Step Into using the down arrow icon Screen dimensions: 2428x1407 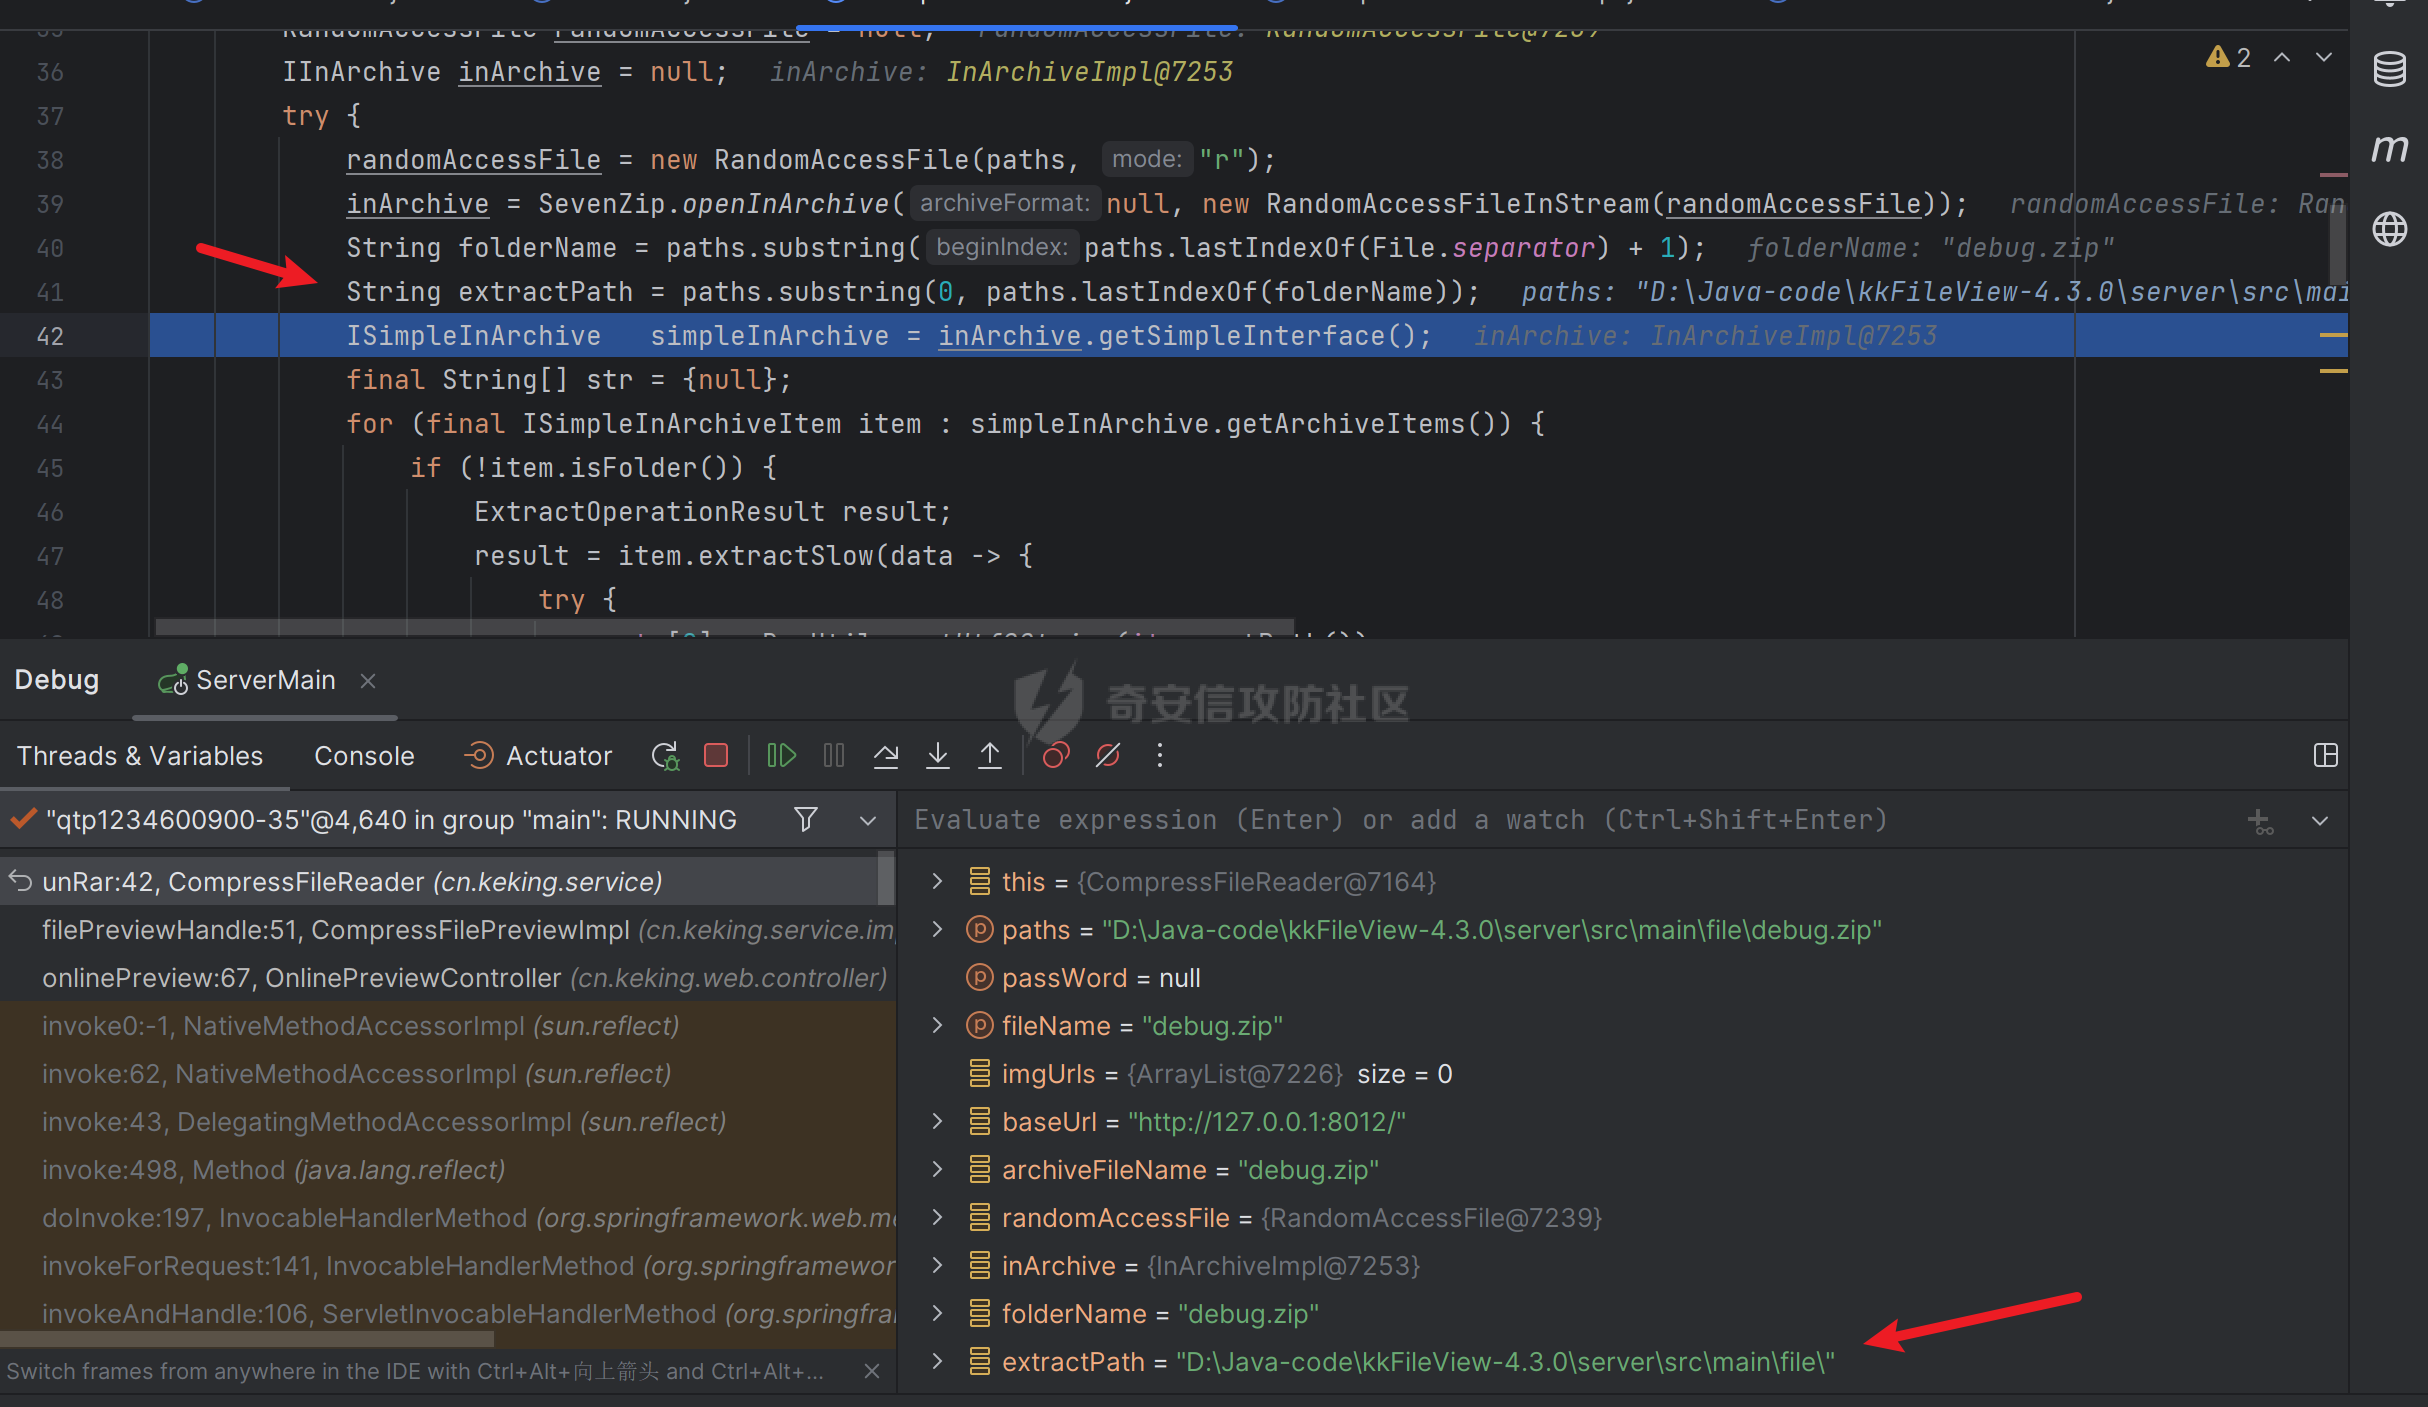(x=938, y=756)
